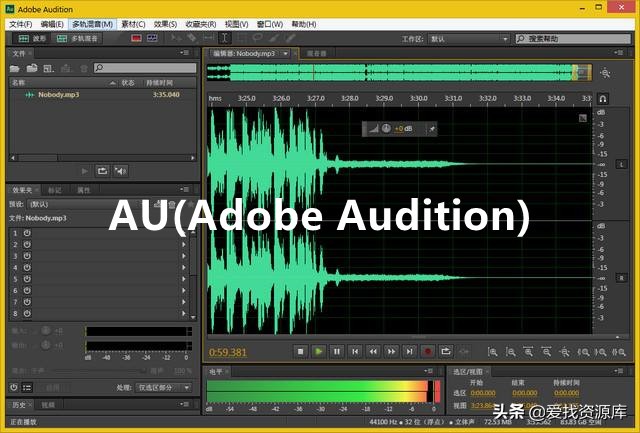Switch to 波形 waveform view
The height and width of the screenshot is (433, 640).
tap(33, 38)
